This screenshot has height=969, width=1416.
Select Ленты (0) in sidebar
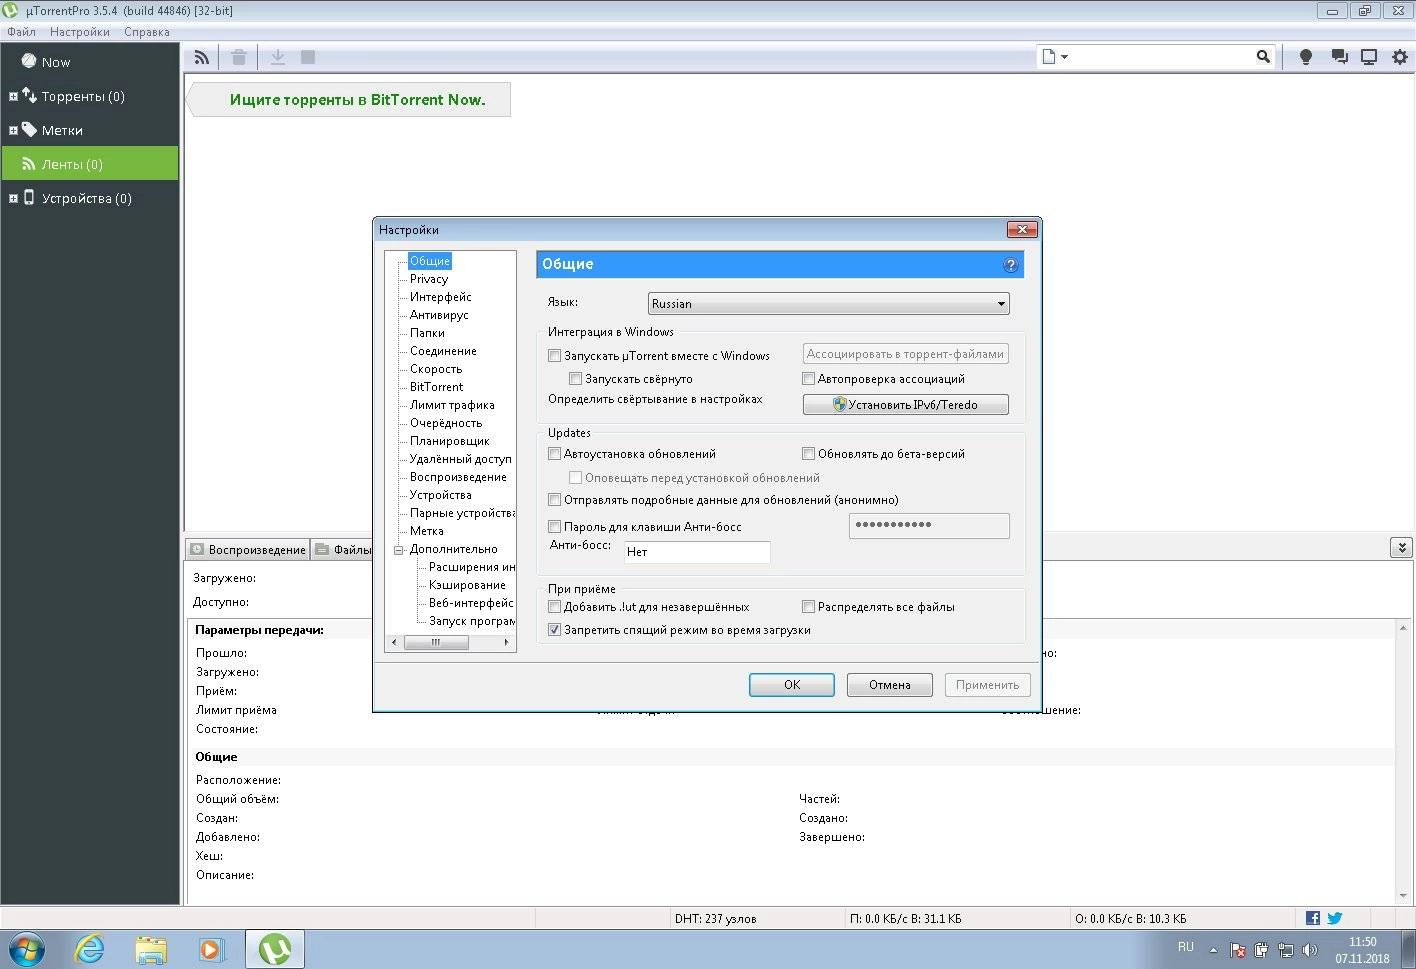[90, 164]
